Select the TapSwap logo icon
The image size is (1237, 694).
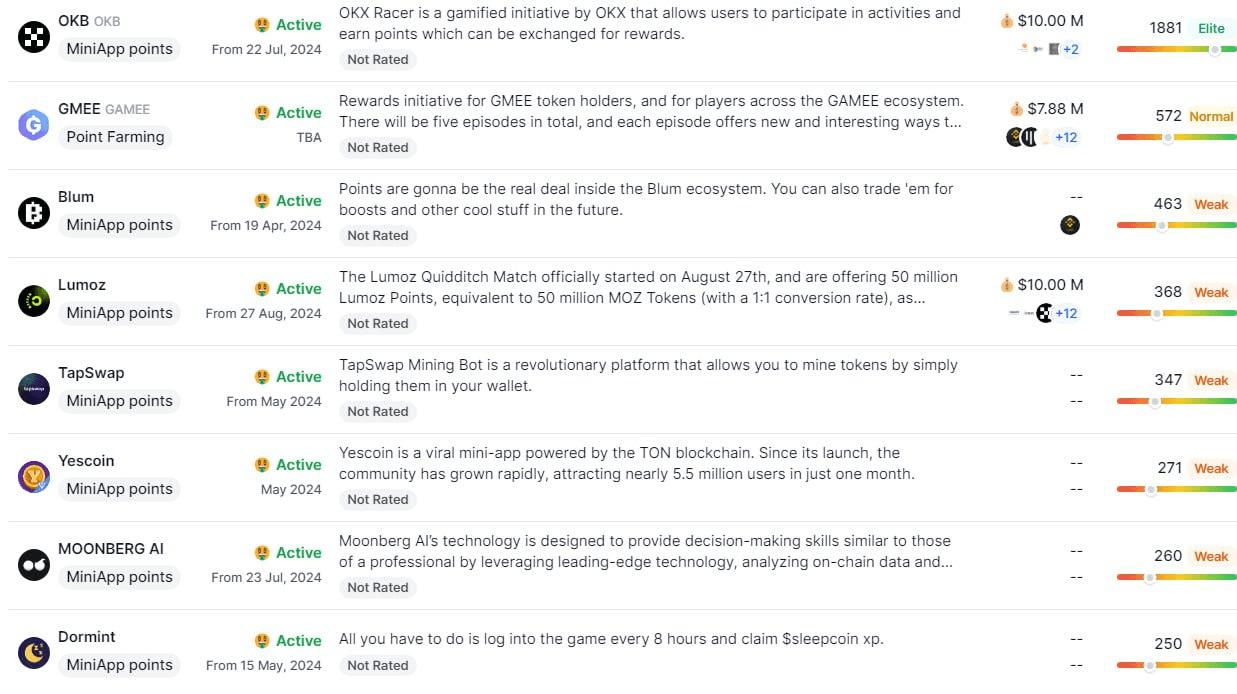click(x=34, y=389)
